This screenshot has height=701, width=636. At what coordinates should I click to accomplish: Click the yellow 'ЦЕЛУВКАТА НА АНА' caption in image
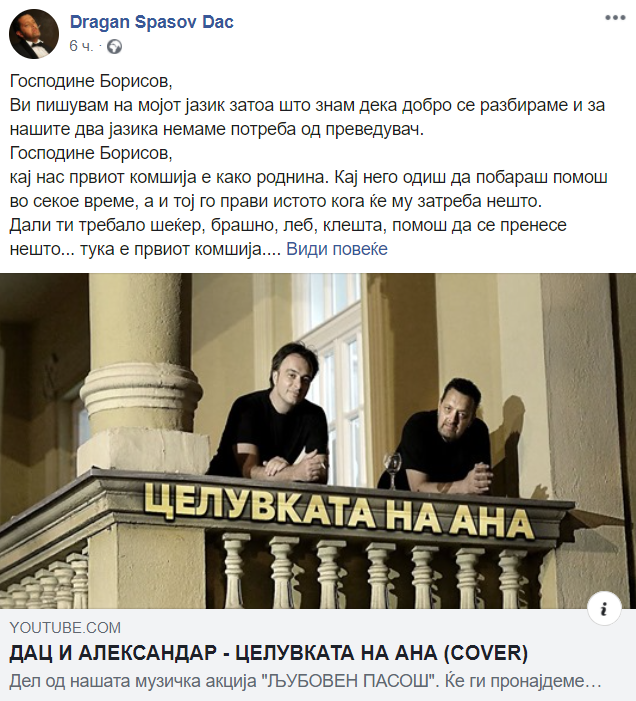[x=338, y=511]
